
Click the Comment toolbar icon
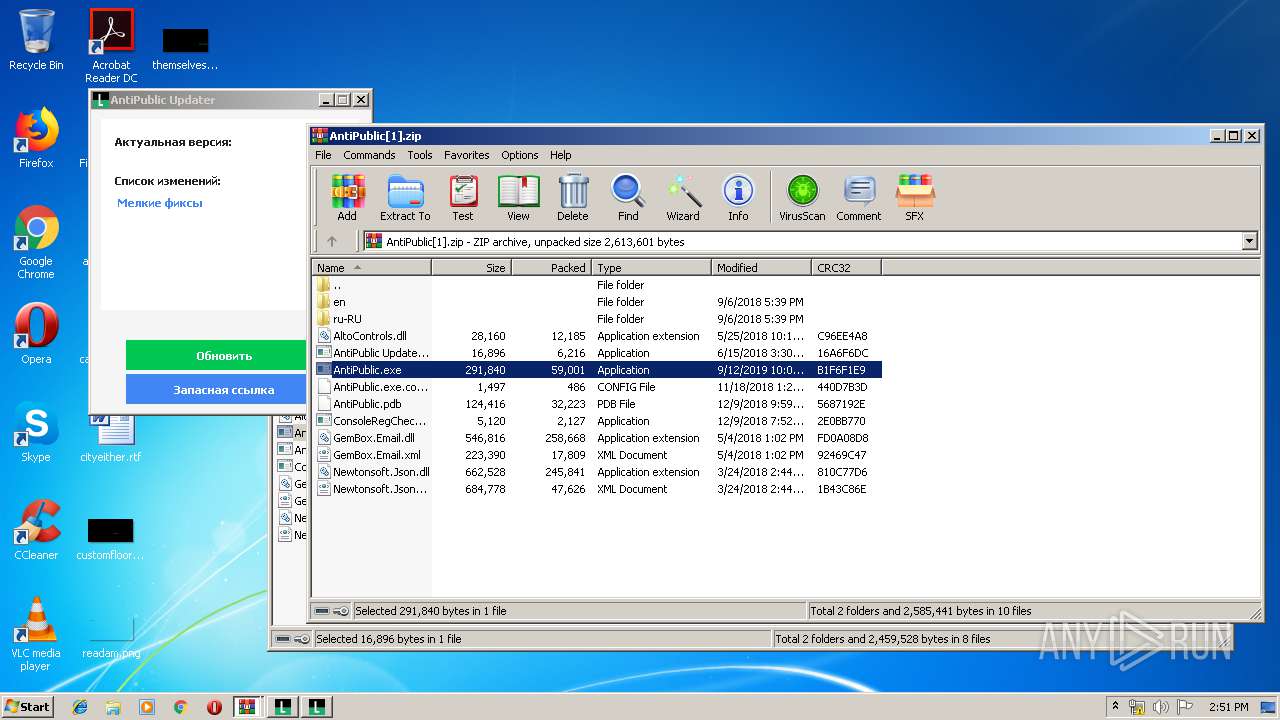coord(859,197)
